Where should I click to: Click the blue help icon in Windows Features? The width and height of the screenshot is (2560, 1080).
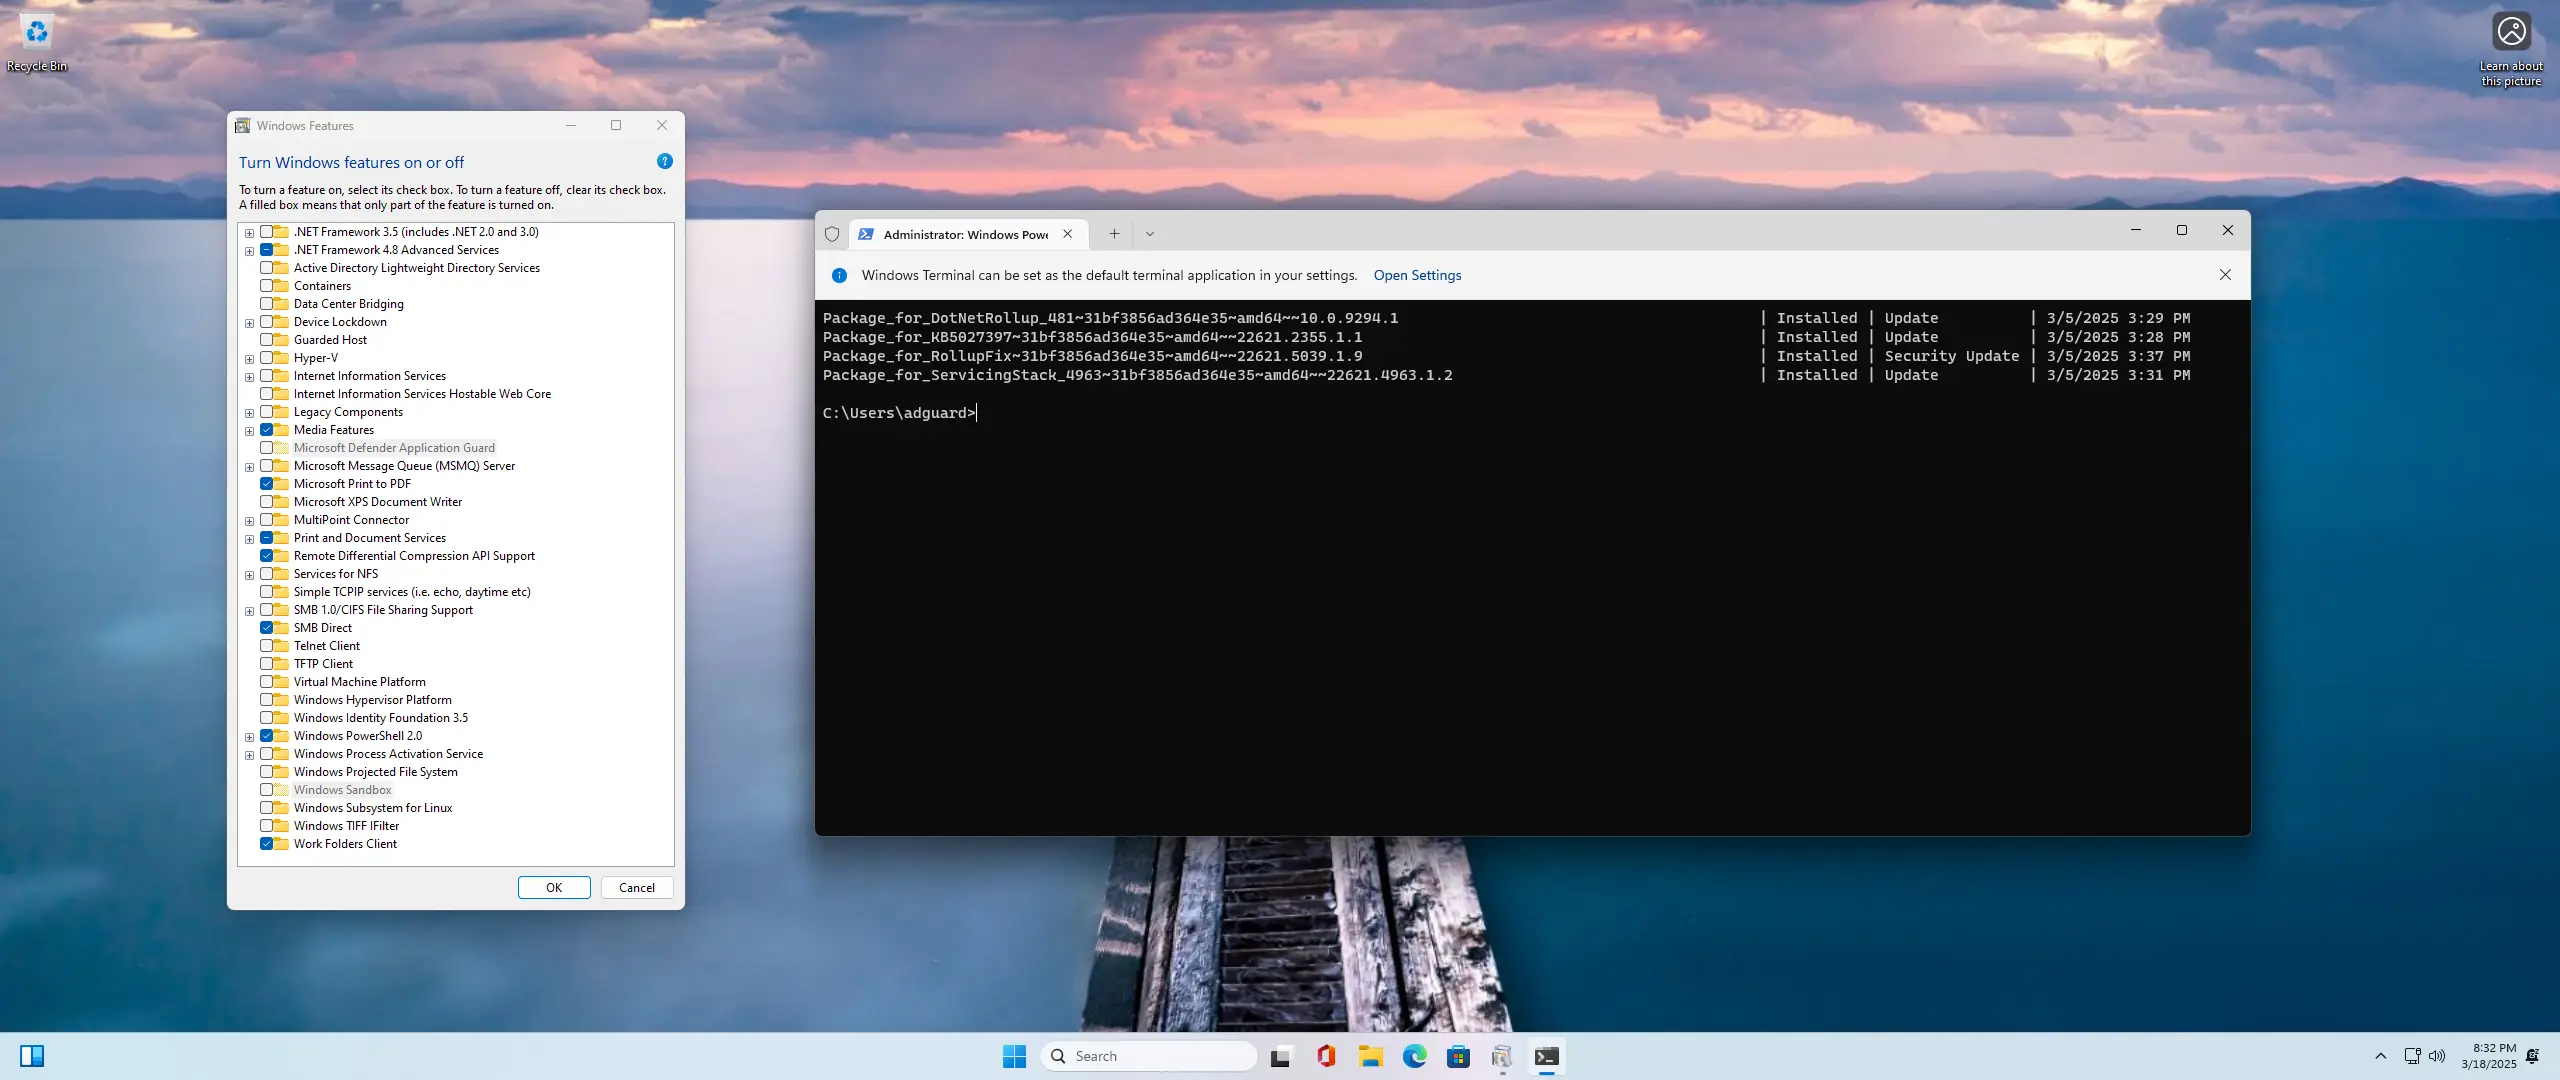click(x=664, y=161)
